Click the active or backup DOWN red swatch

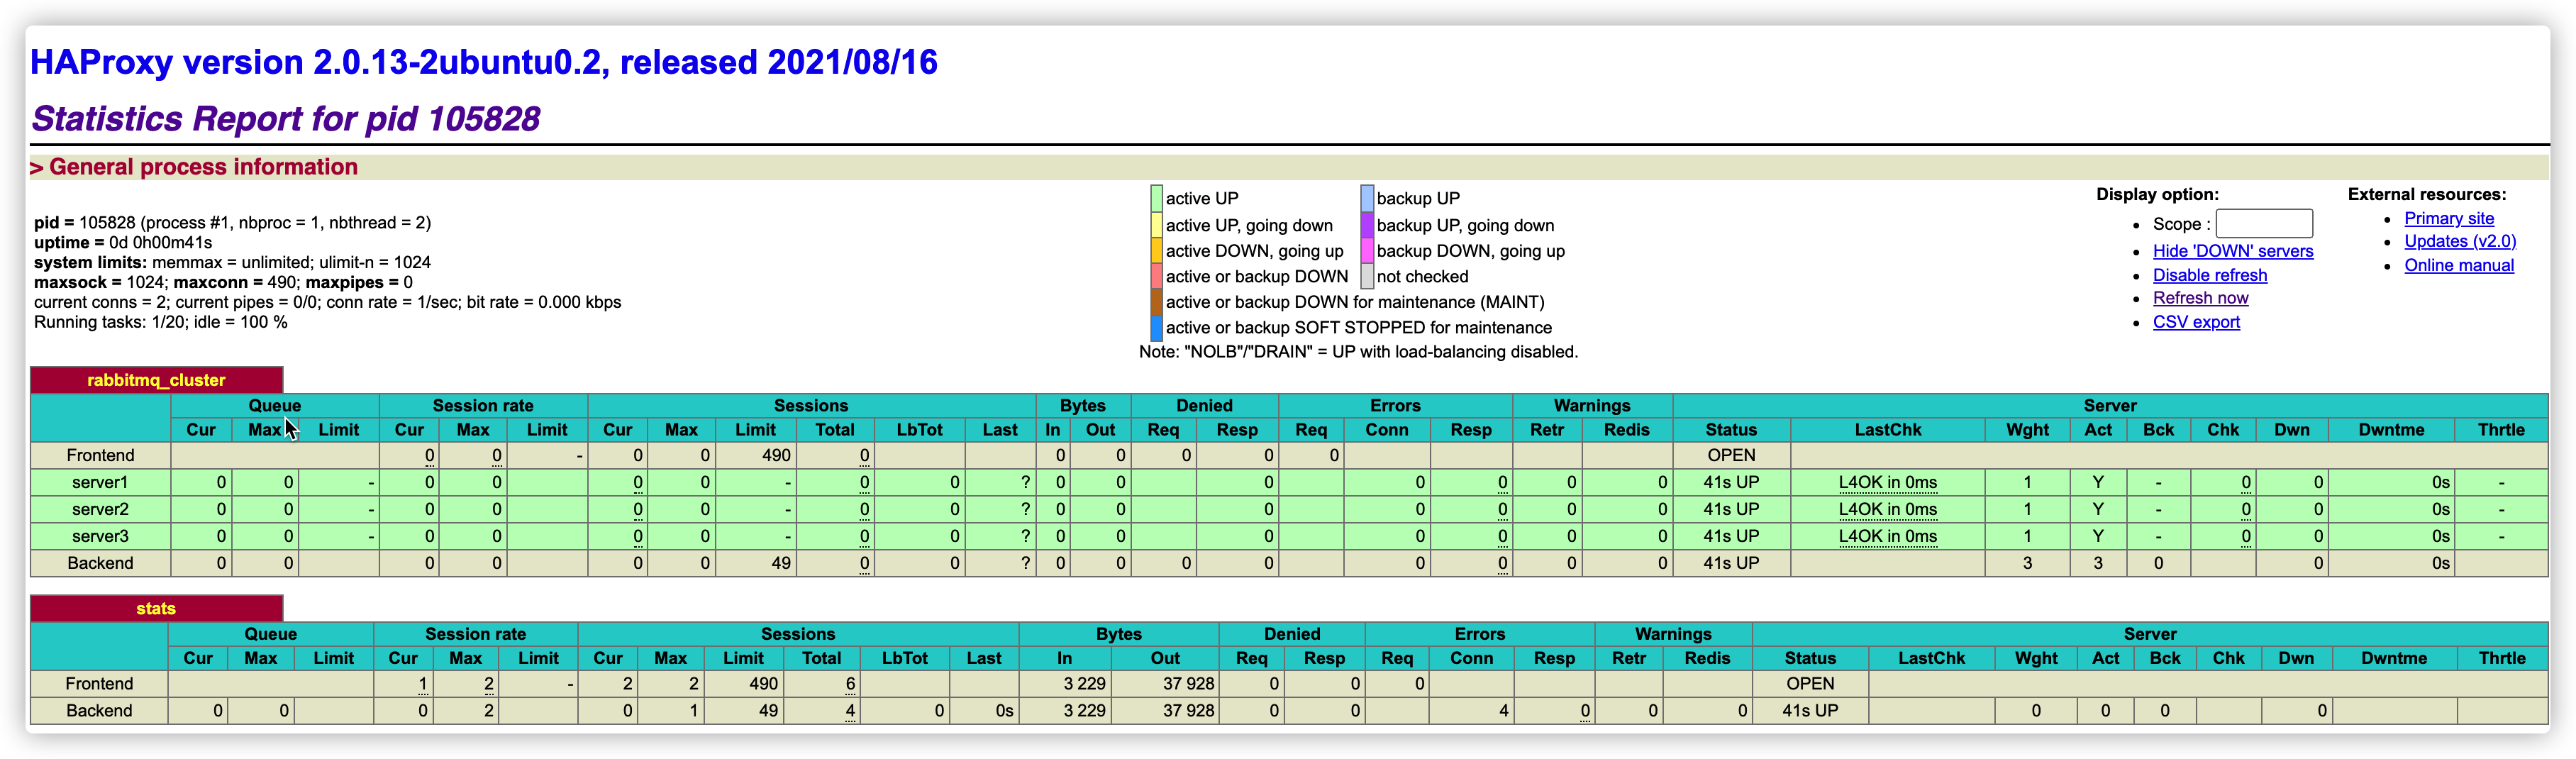coord(1156,276)
